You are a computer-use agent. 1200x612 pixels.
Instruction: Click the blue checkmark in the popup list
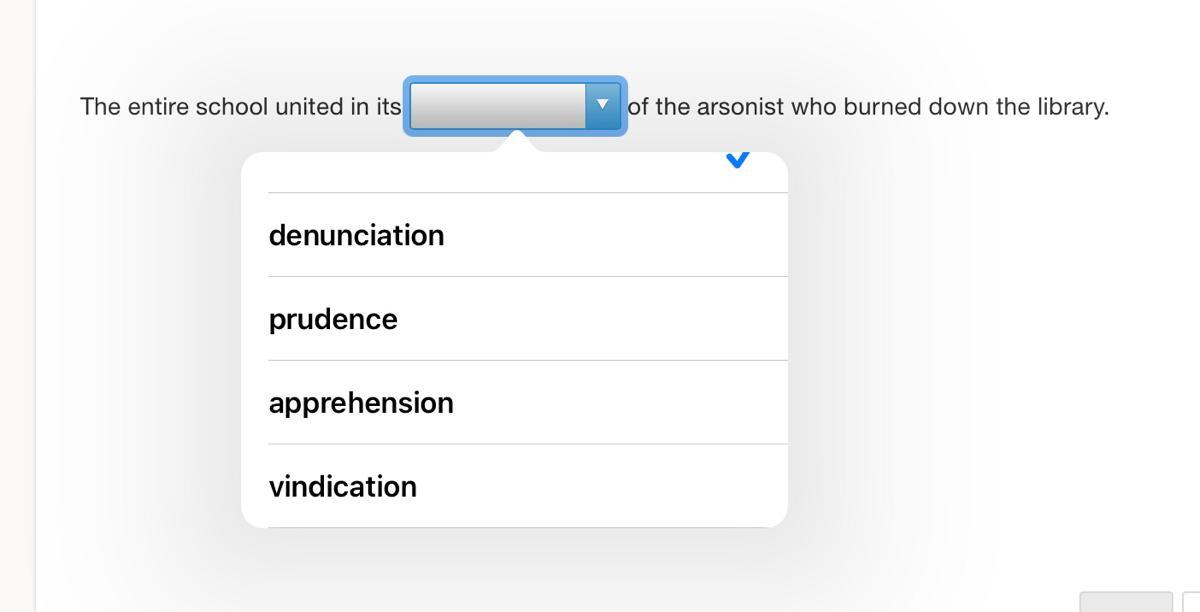tap(737, 160)
